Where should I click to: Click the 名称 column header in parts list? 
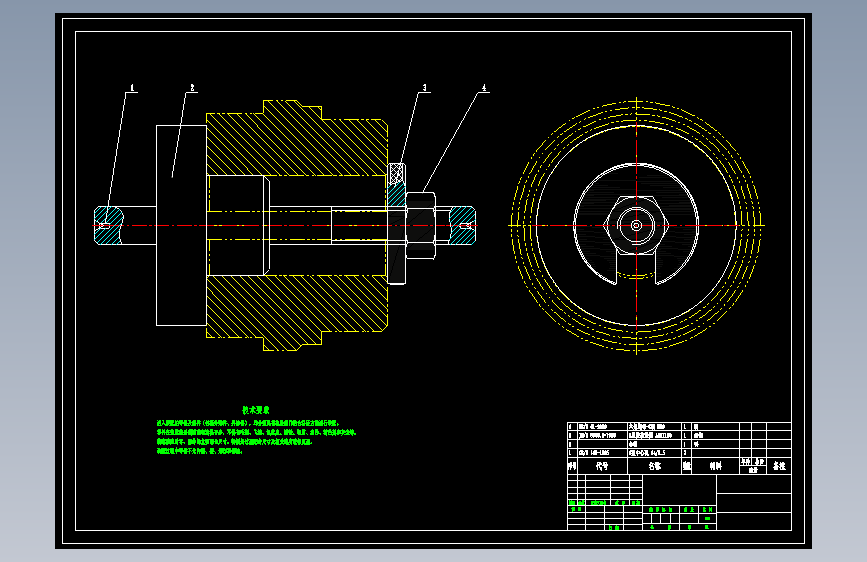tap(655, 466)
